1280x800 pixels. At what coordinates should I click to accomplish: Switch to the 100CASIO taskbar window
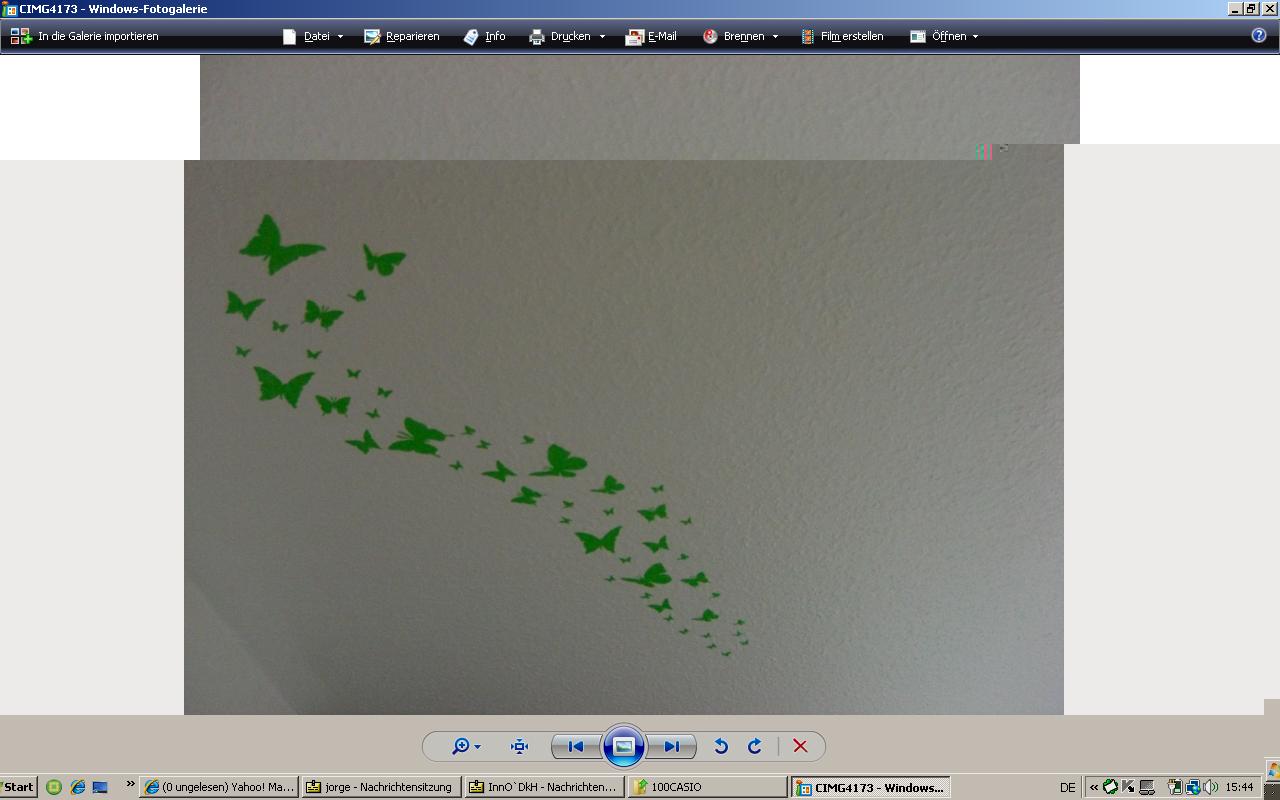click(709, 787)
